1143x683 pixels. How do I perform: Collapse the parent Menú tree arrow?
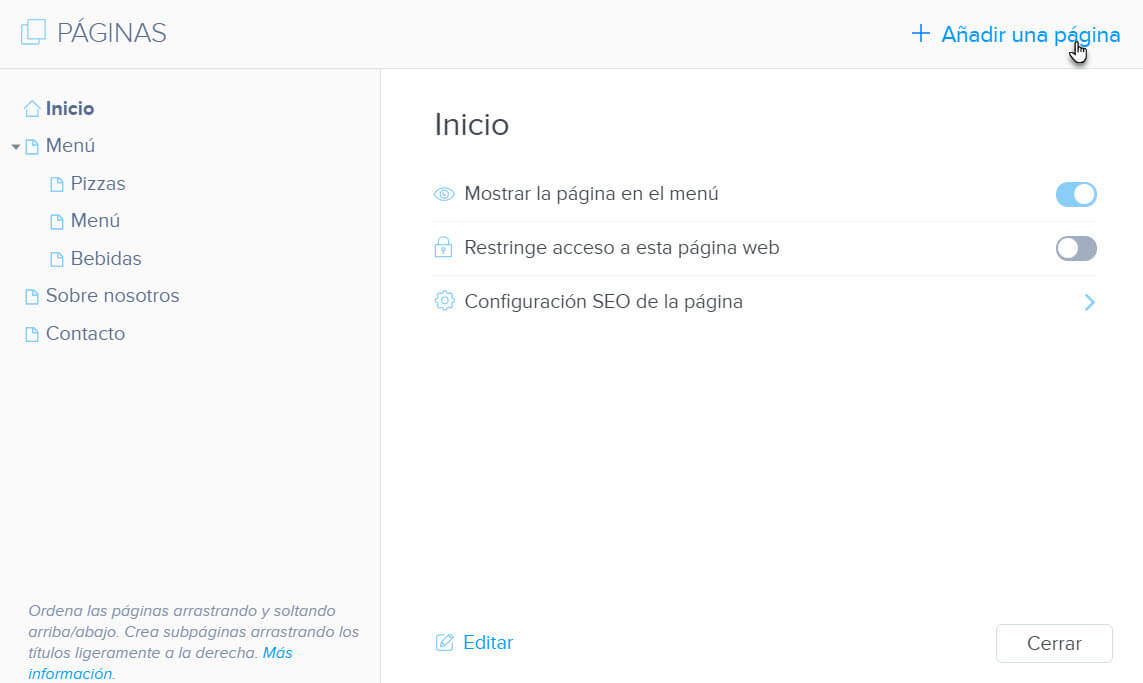coord(16,147)
